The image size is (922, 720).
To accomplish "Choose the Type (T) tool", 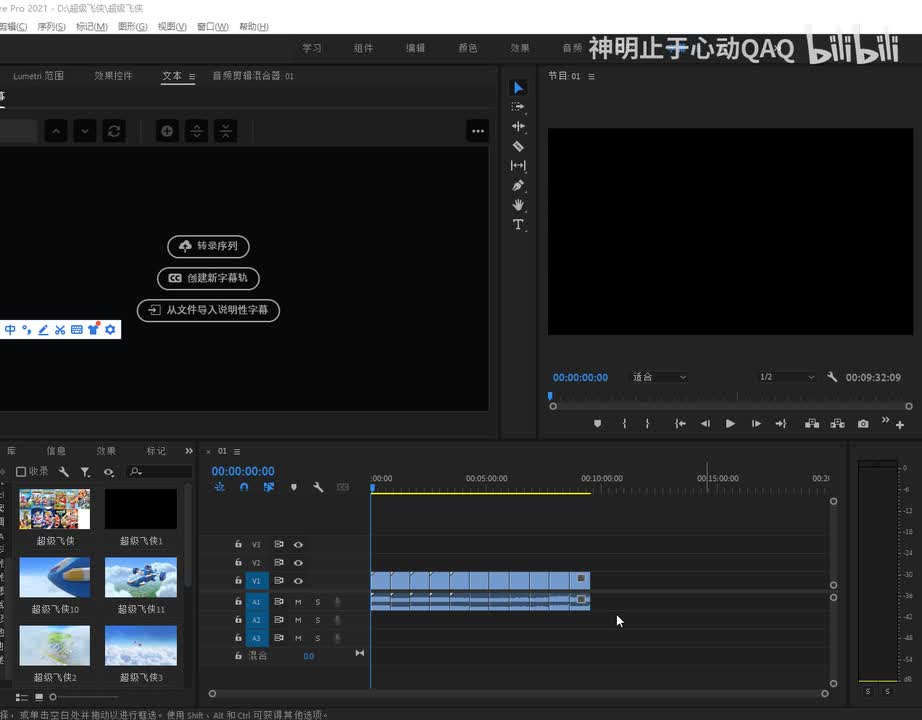I will pos(518,224).
